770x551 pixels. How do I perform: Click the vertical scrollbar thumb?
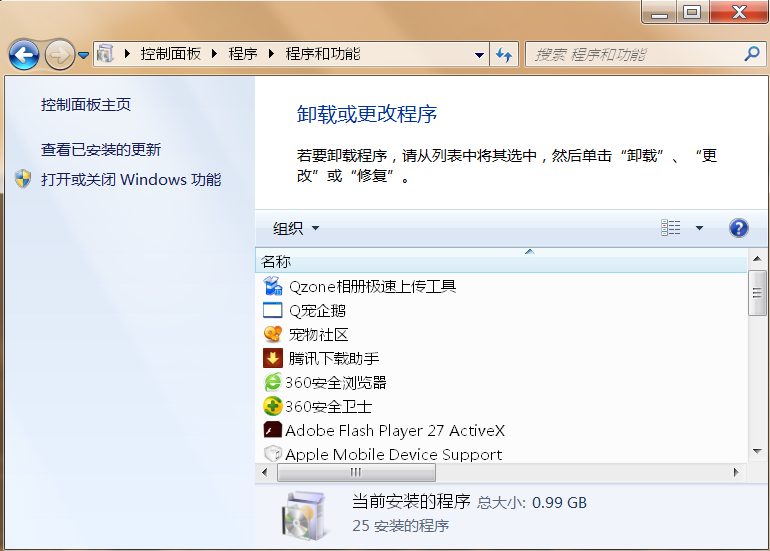pos(757,293)
